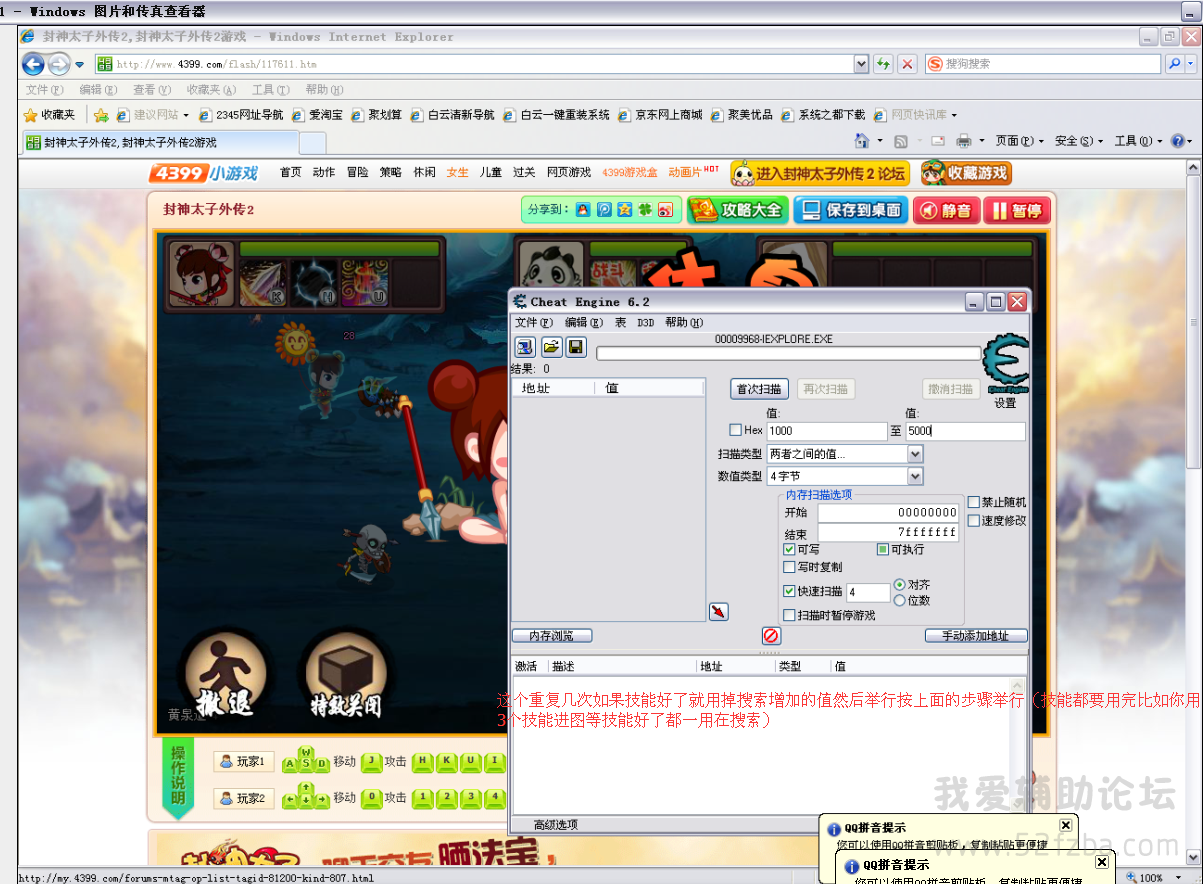Open the D3D menu in Cheat Engine
Screen dimensions: 1203x884
(645, 322)
